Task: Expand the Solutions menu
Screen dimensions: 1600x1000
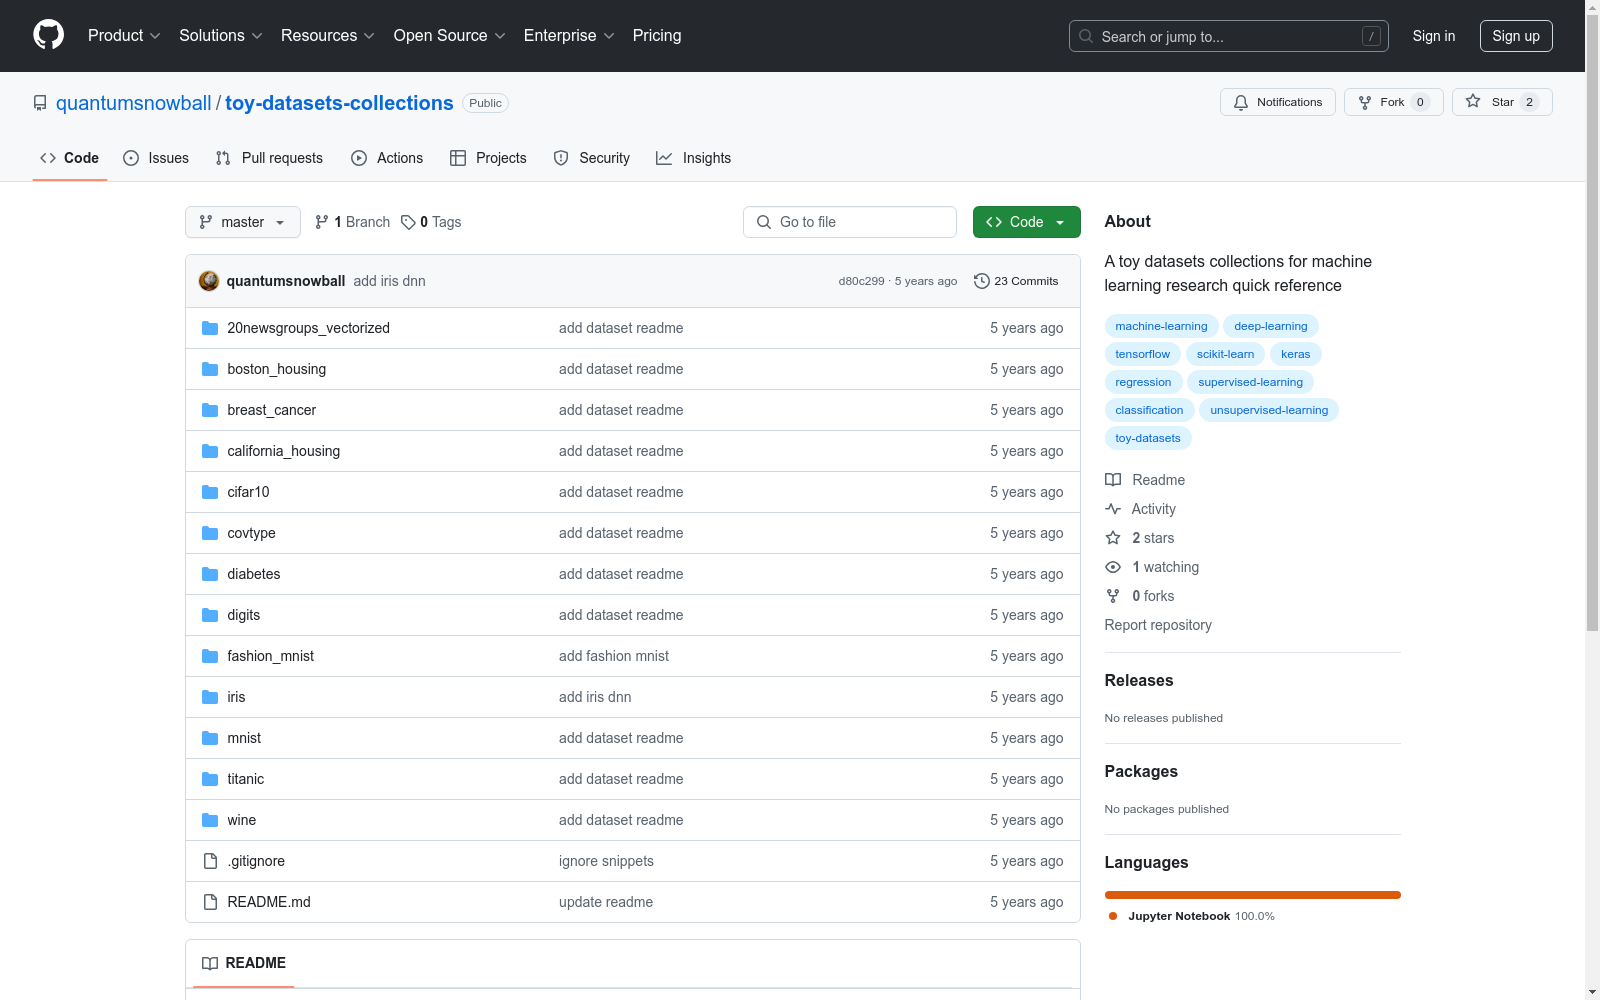Action: click(221, 35)
